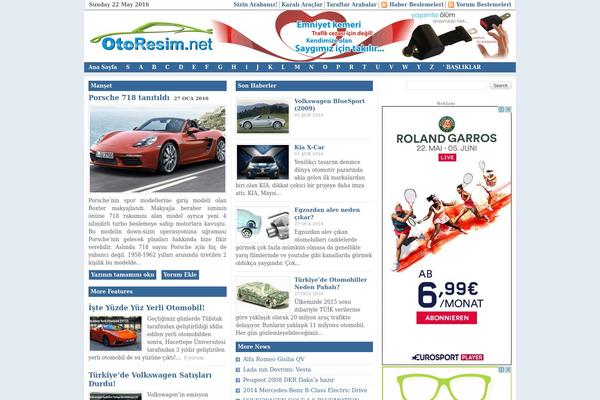Open the Yorum Beslemeleri RSS feed icon

pyautogui.click(x=451, y=5)
